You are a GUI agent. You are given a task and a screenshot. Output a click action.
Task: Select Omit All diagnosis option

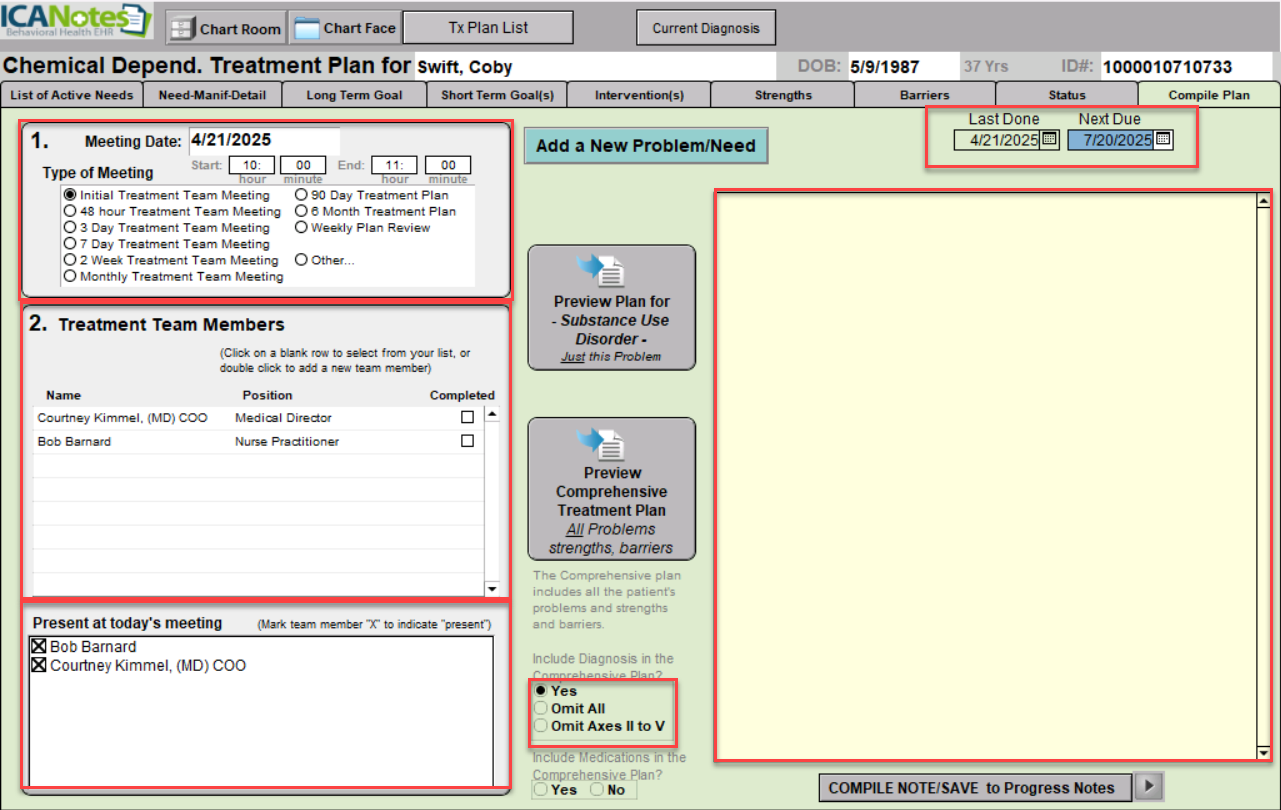tap(541, 709)
